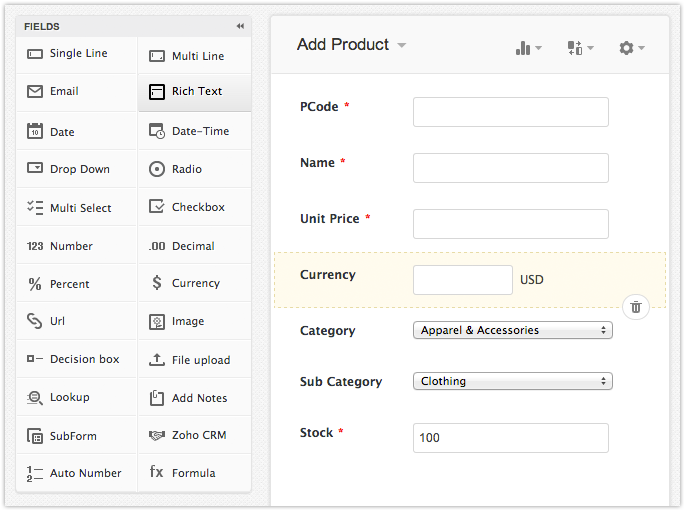Click the Stock input field showing 100
This screenshot has height=511, width=685.
point(510,438)
